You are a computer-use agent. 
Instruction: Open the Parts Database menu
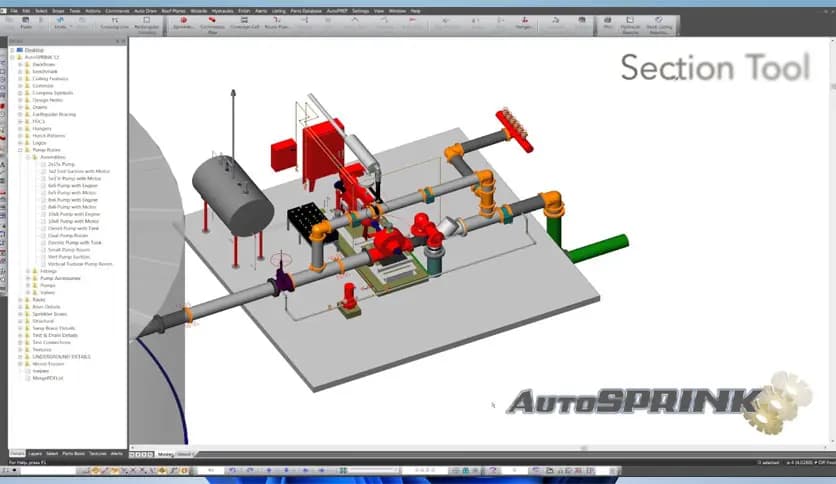[306, 11]
